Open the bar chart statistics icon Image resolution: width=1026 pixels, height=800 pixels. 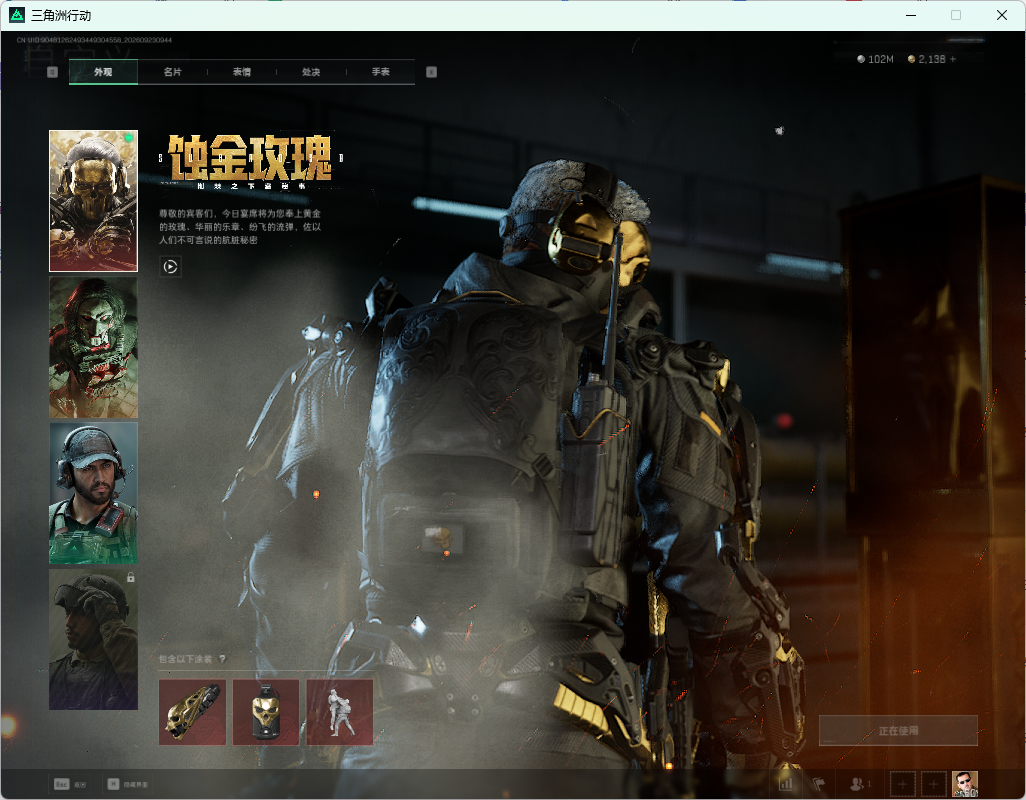click(x=786, y=783)
